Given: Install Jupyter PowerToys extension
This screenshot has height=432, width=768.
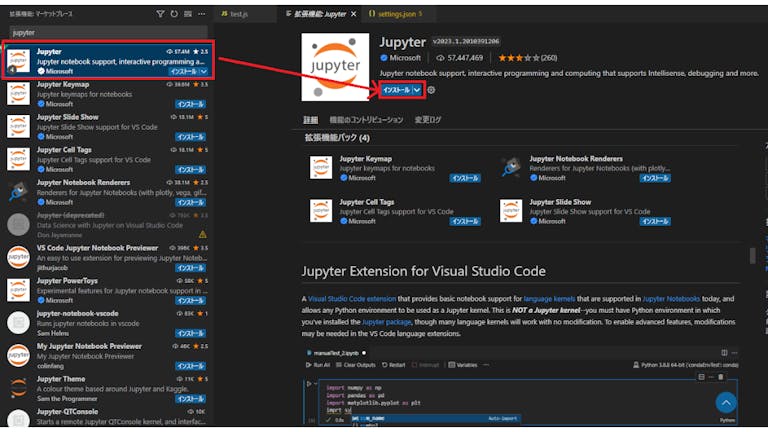Looking at the screenshot, I should click(191, 301).
